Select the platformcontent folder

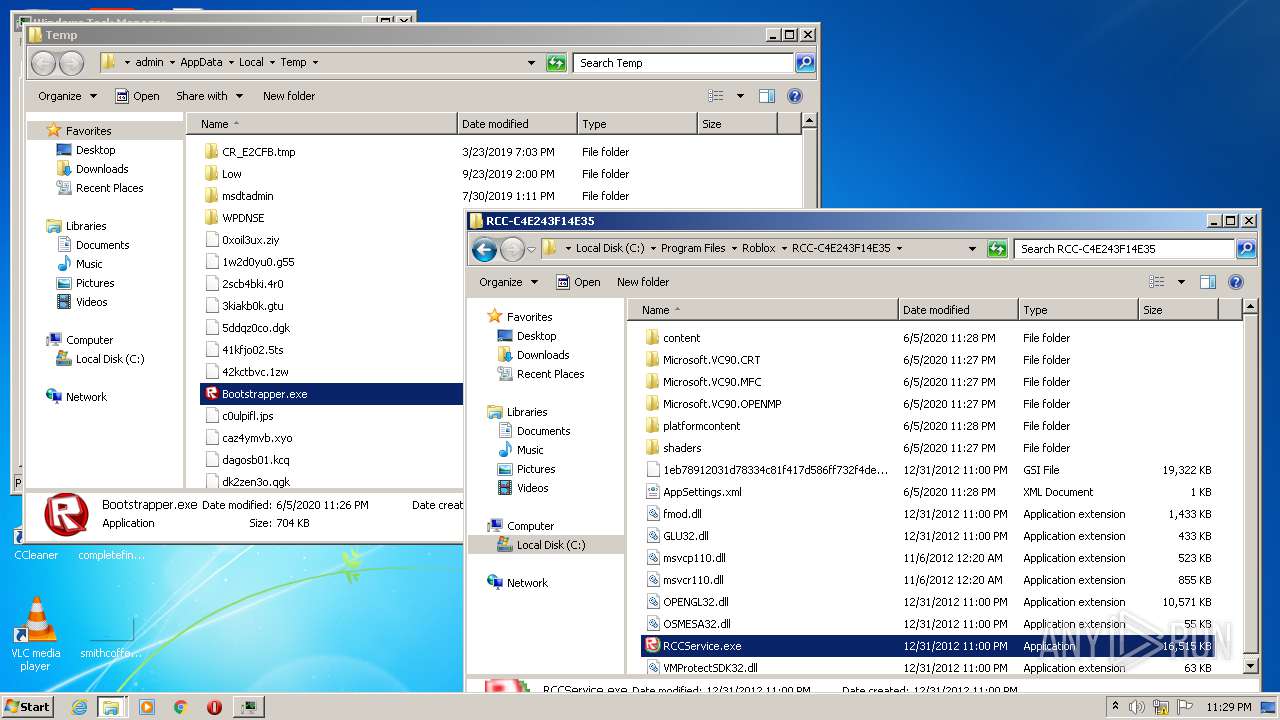pyautogui.click(x=701, y=426)
